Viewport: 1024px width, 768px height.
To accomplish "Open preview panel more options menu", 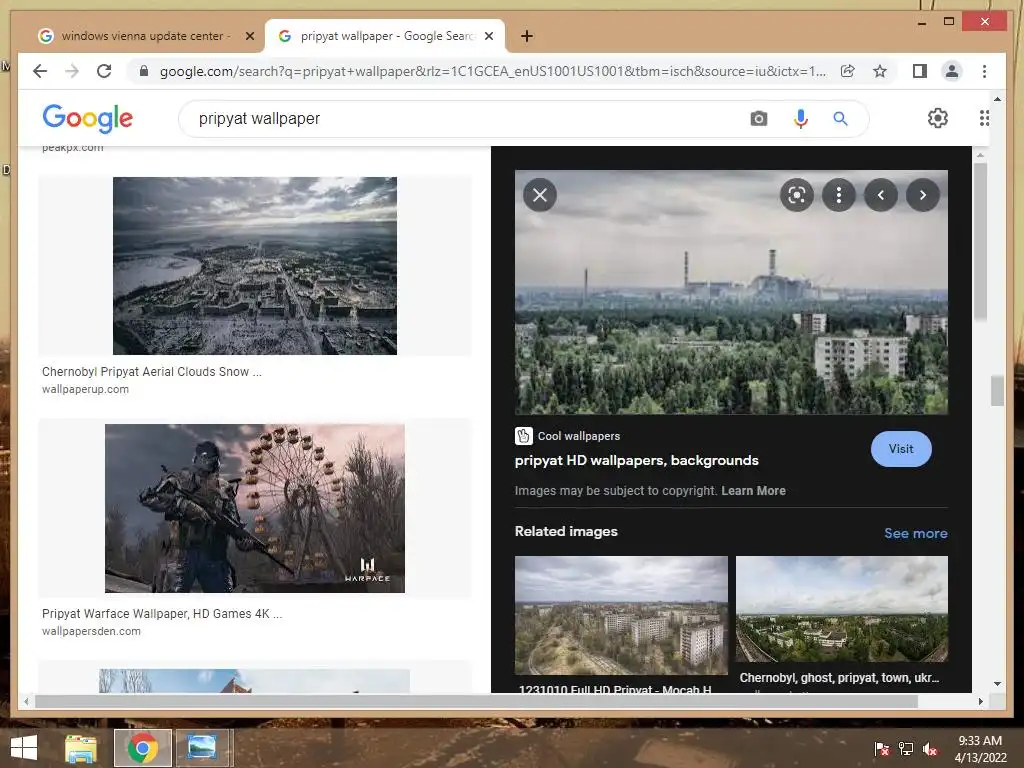I will tap(839, 195).
